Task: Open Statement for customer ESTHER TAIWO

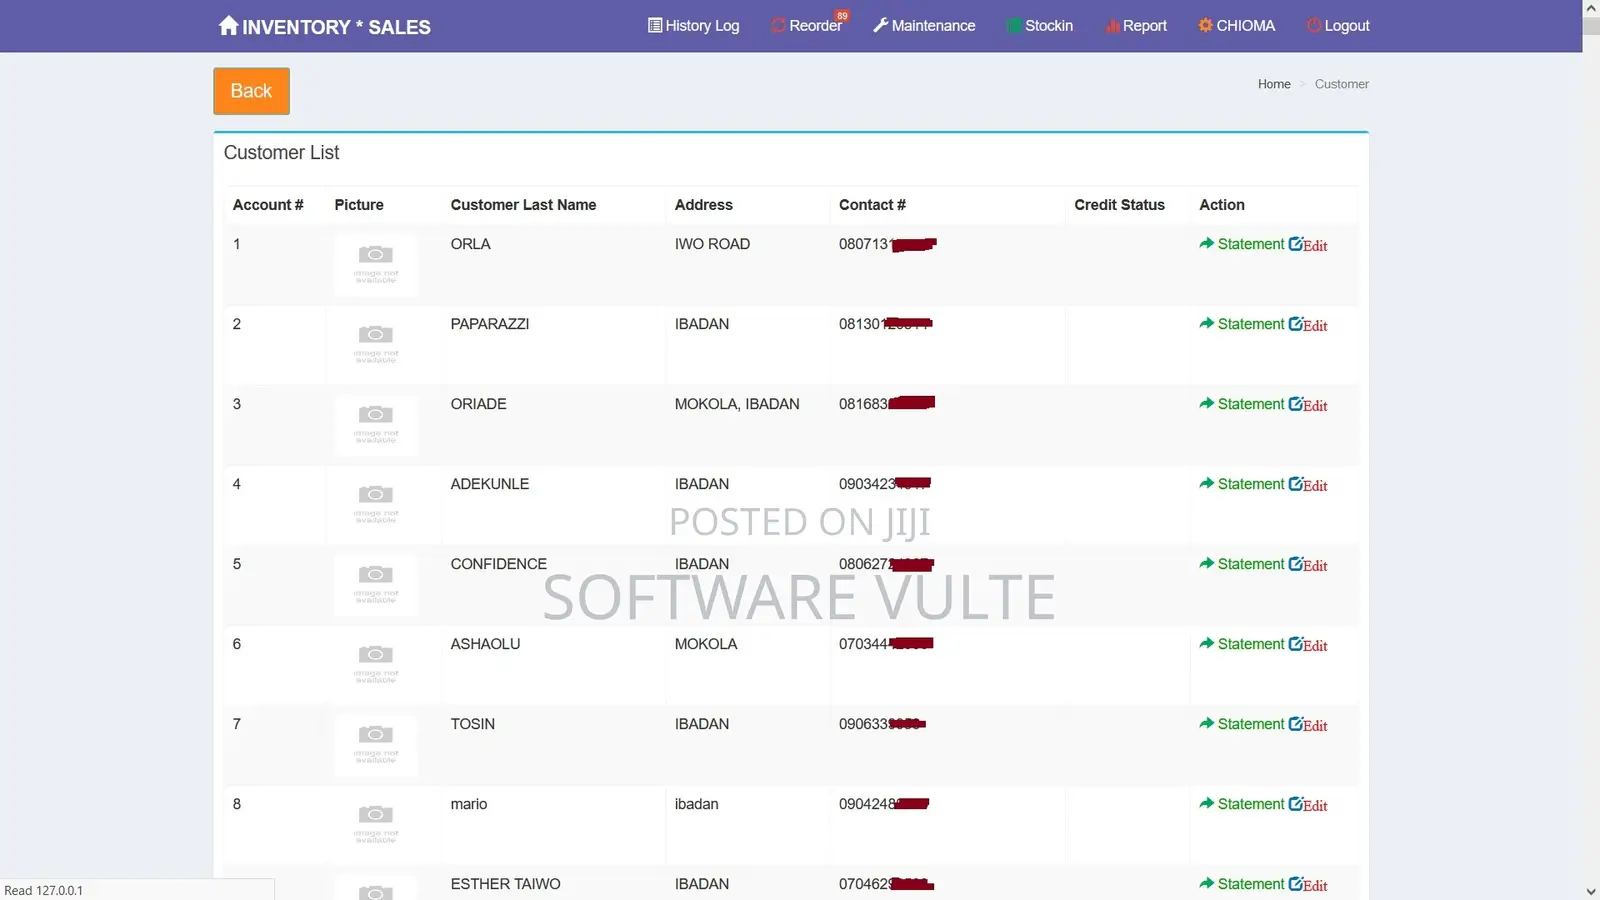Action: [x=1242, y=884]
